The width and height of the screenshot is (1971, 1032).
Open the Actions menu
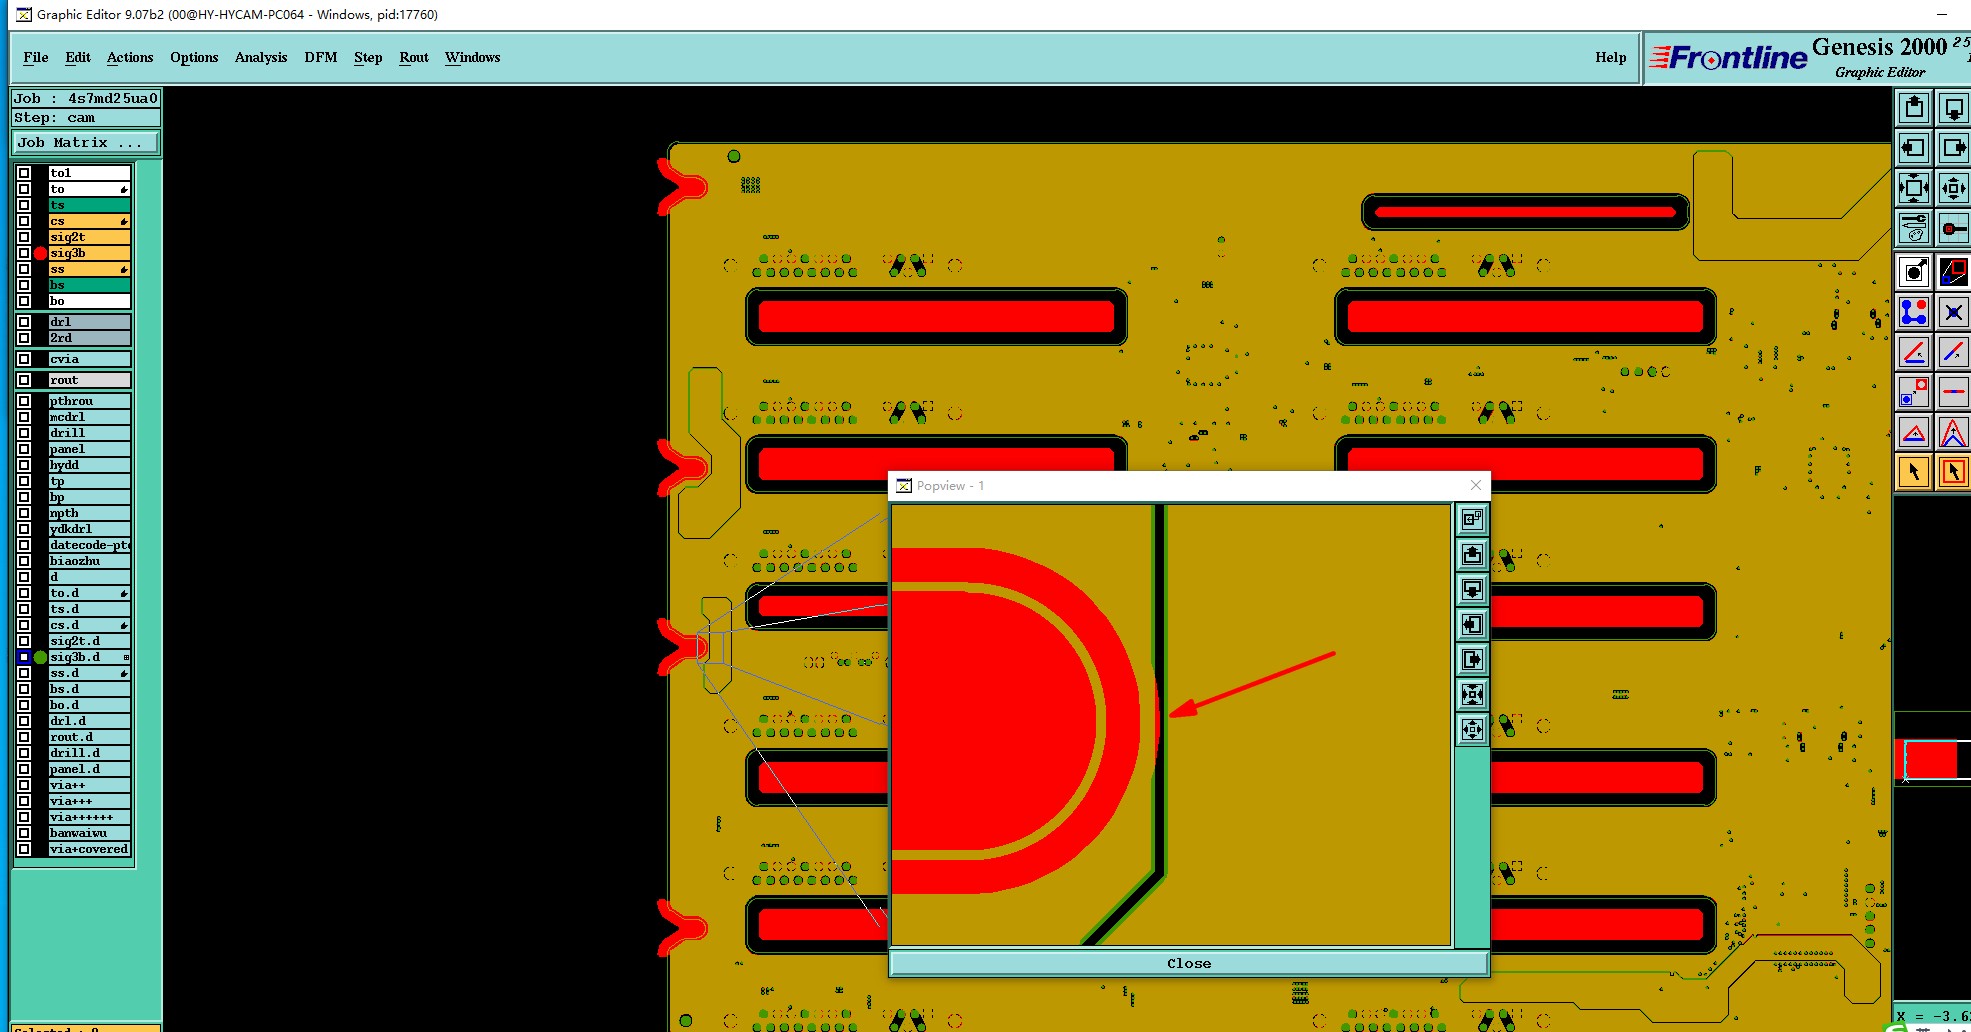pyautogui.click(x=130, y=57)
